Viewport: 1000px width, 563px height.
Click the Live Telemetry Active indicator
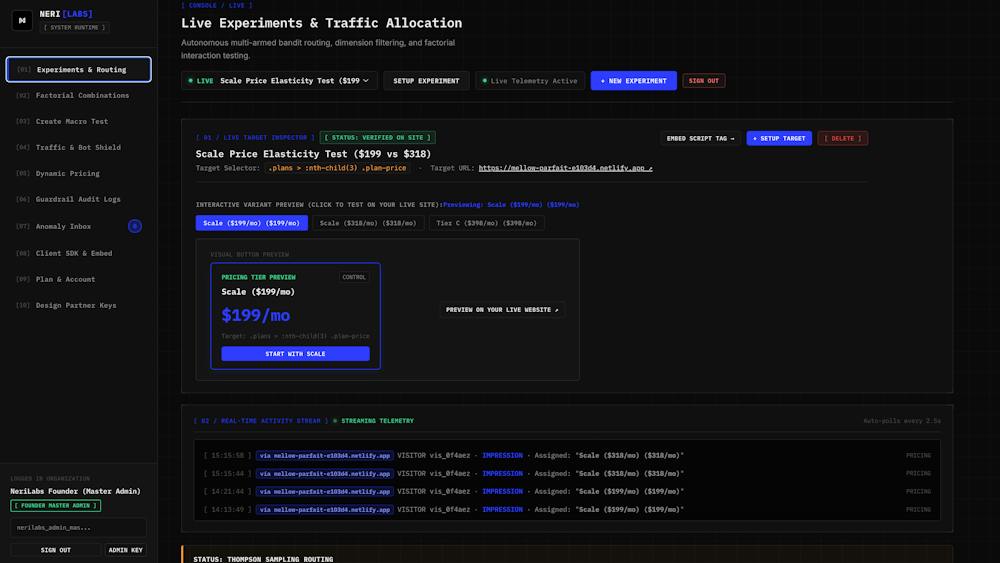click(529, 81)
